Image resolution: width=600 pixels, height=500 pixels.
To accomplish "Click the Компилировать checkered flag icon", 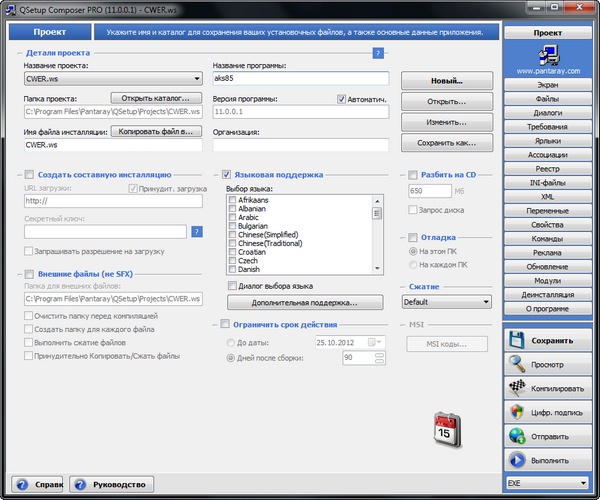I will 517,389.
